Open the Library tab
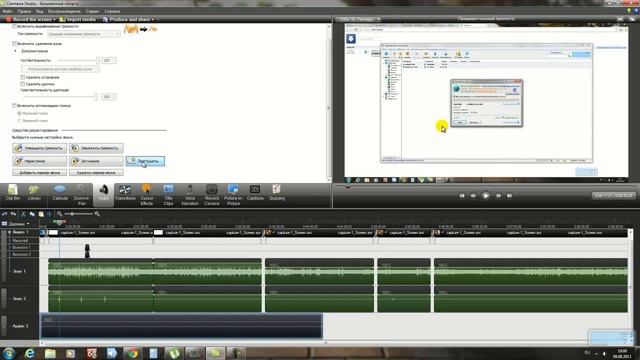Image resolution: width=640 pixels, height=360 pixels. tap(34, 193)
